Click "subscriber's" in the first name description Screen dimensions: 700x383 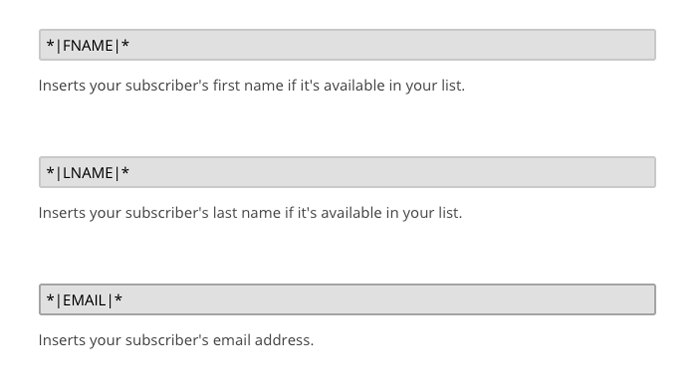click(x=167, y=85)
